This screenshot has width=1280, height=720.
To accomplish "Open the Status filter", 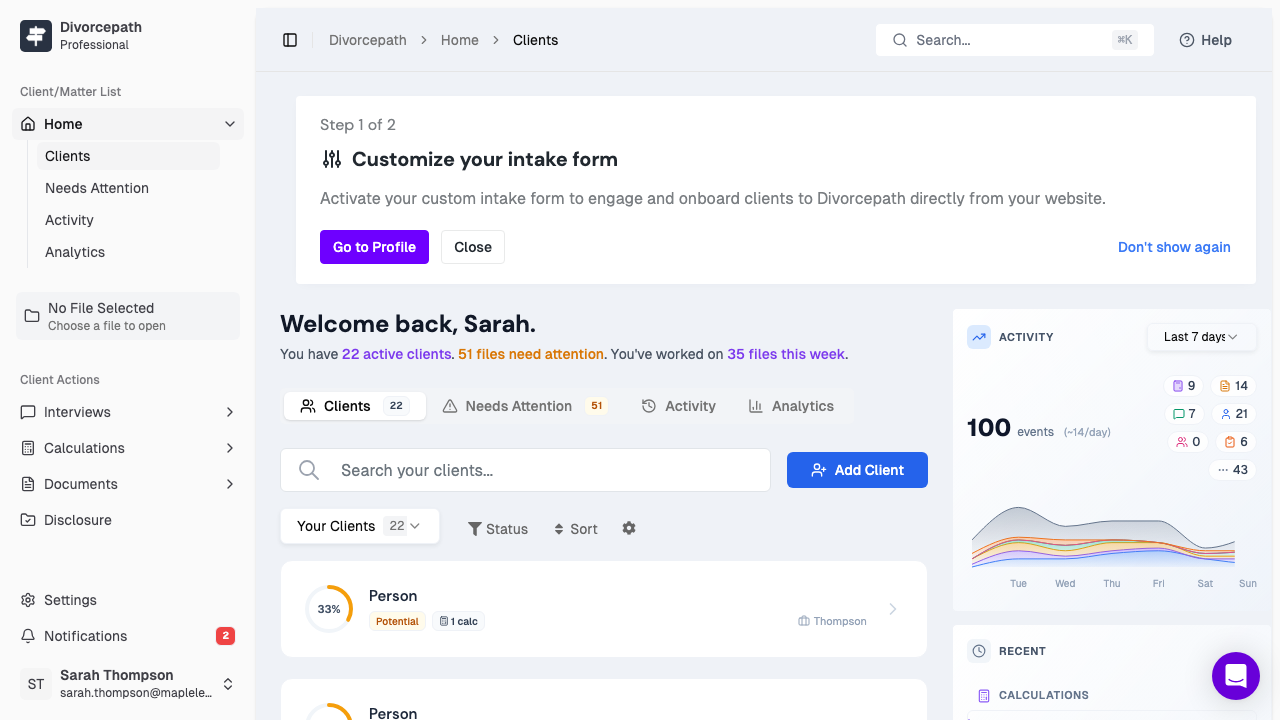I will 498,529.
